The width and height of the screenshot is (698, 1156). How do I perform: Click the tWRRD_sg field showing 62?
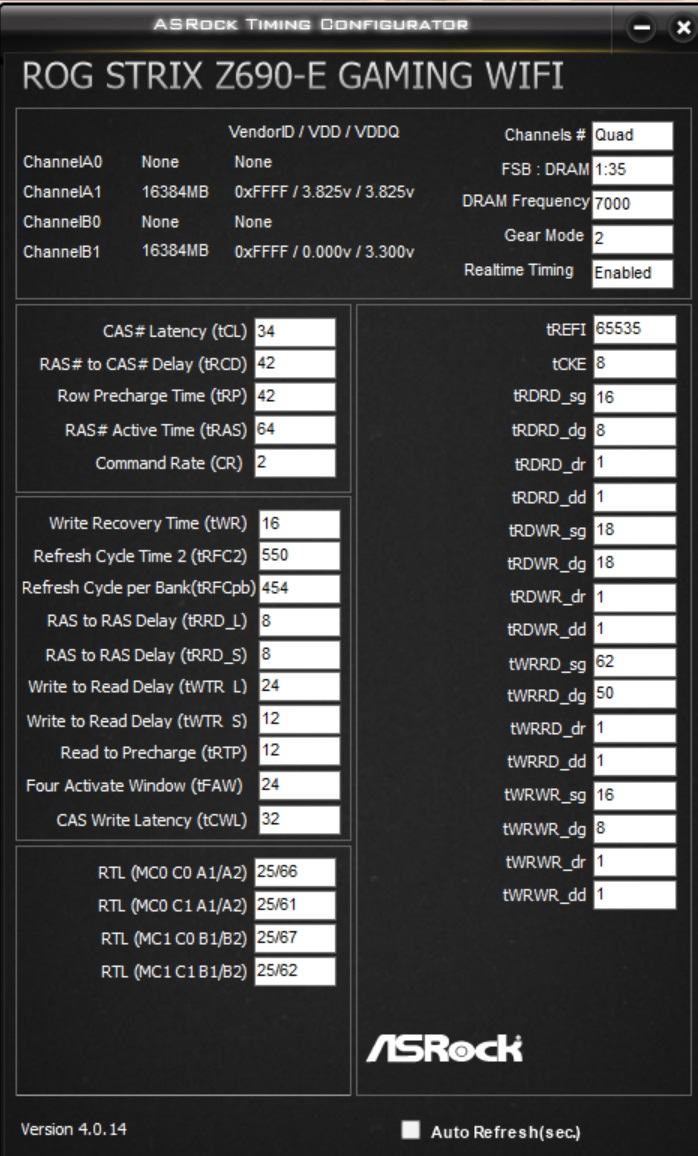pos(634,662)
